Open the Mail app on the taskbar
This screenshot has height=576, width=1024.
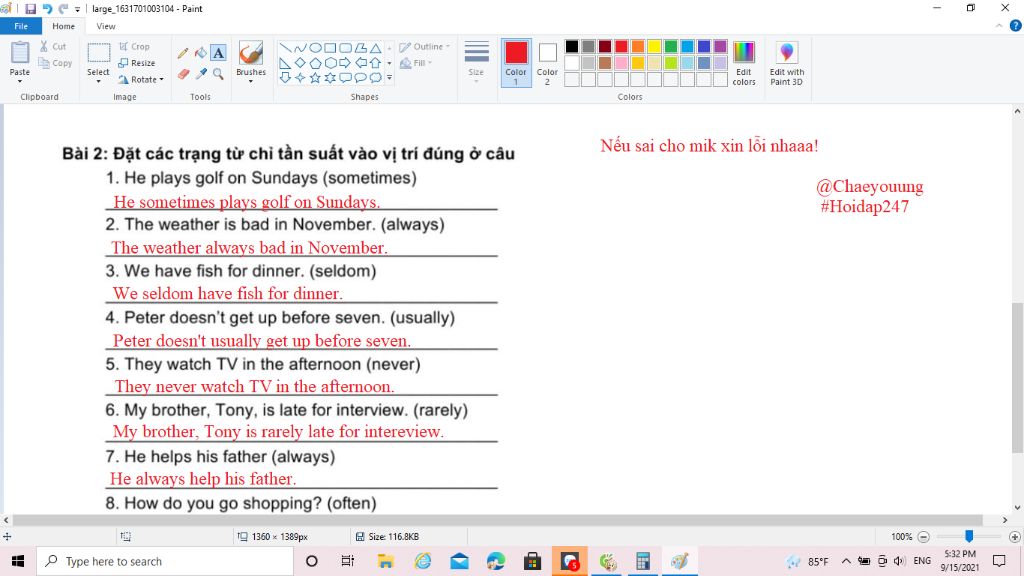pyautogui.click(x=459, y=561)
